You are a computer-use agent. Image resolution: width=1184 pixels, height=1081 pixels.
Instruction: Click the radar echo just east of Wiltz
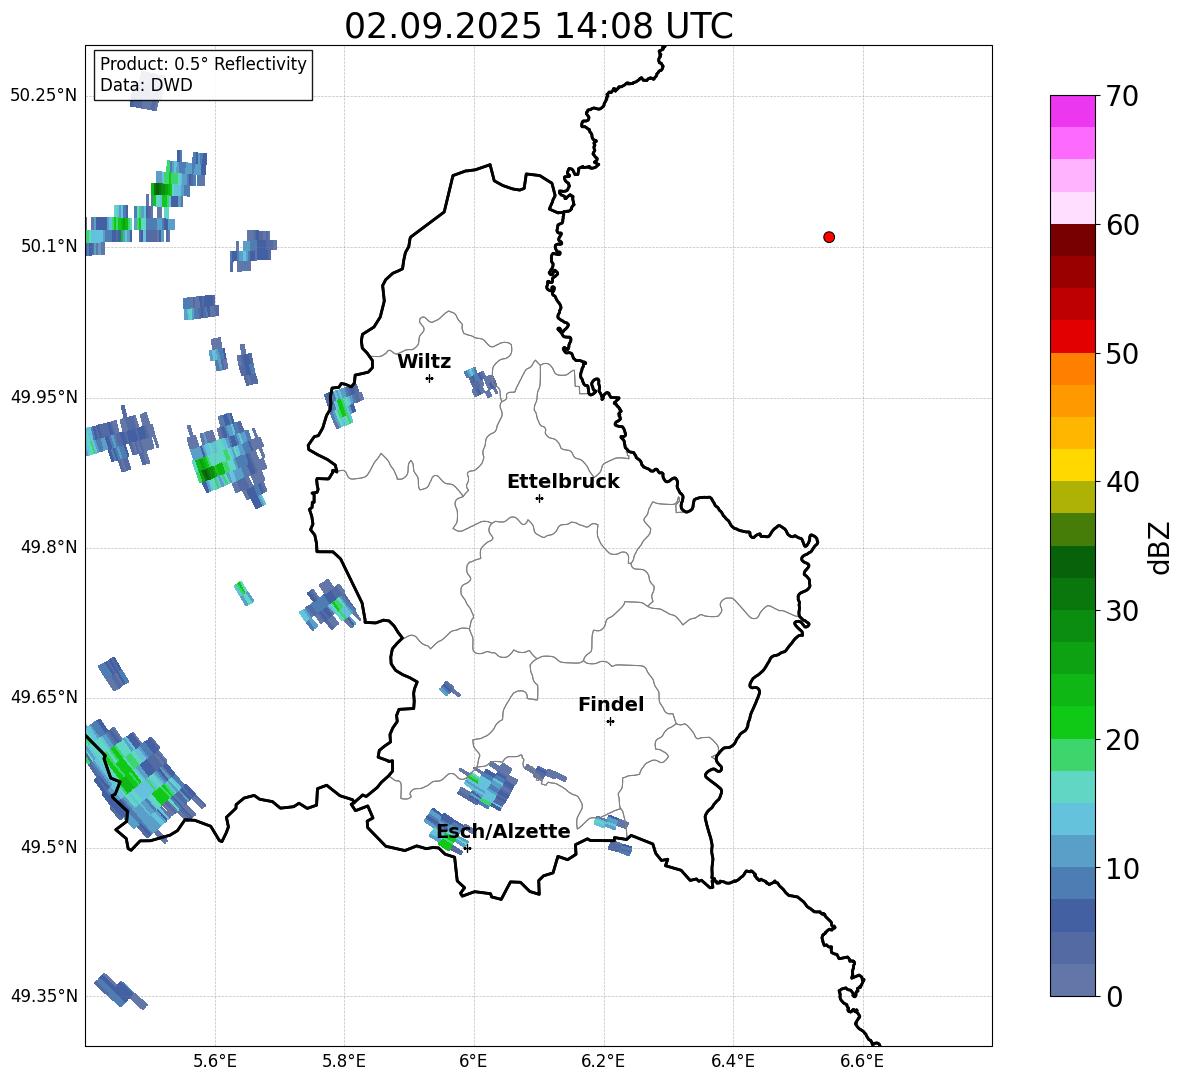[482, 381]
